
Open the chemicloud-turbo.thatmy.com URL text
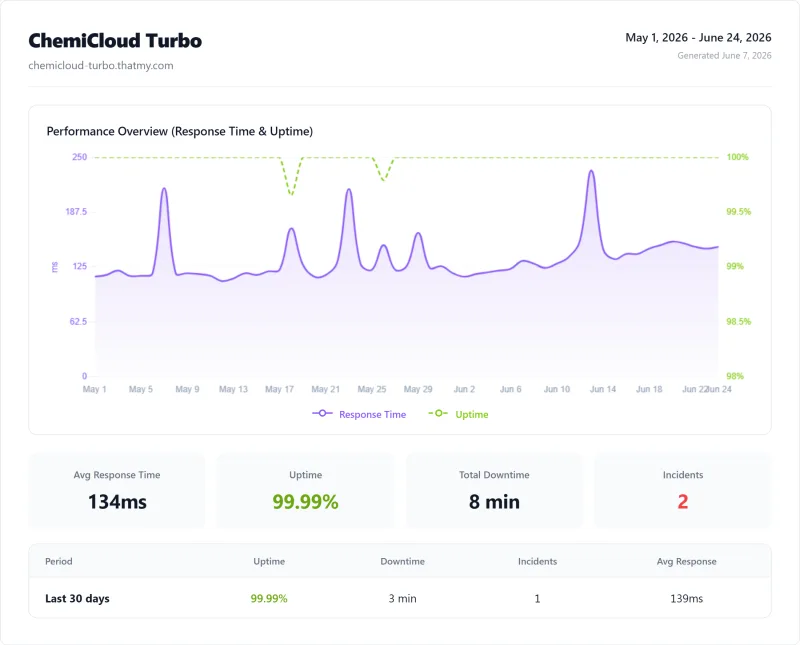click(x=101, y=65)
